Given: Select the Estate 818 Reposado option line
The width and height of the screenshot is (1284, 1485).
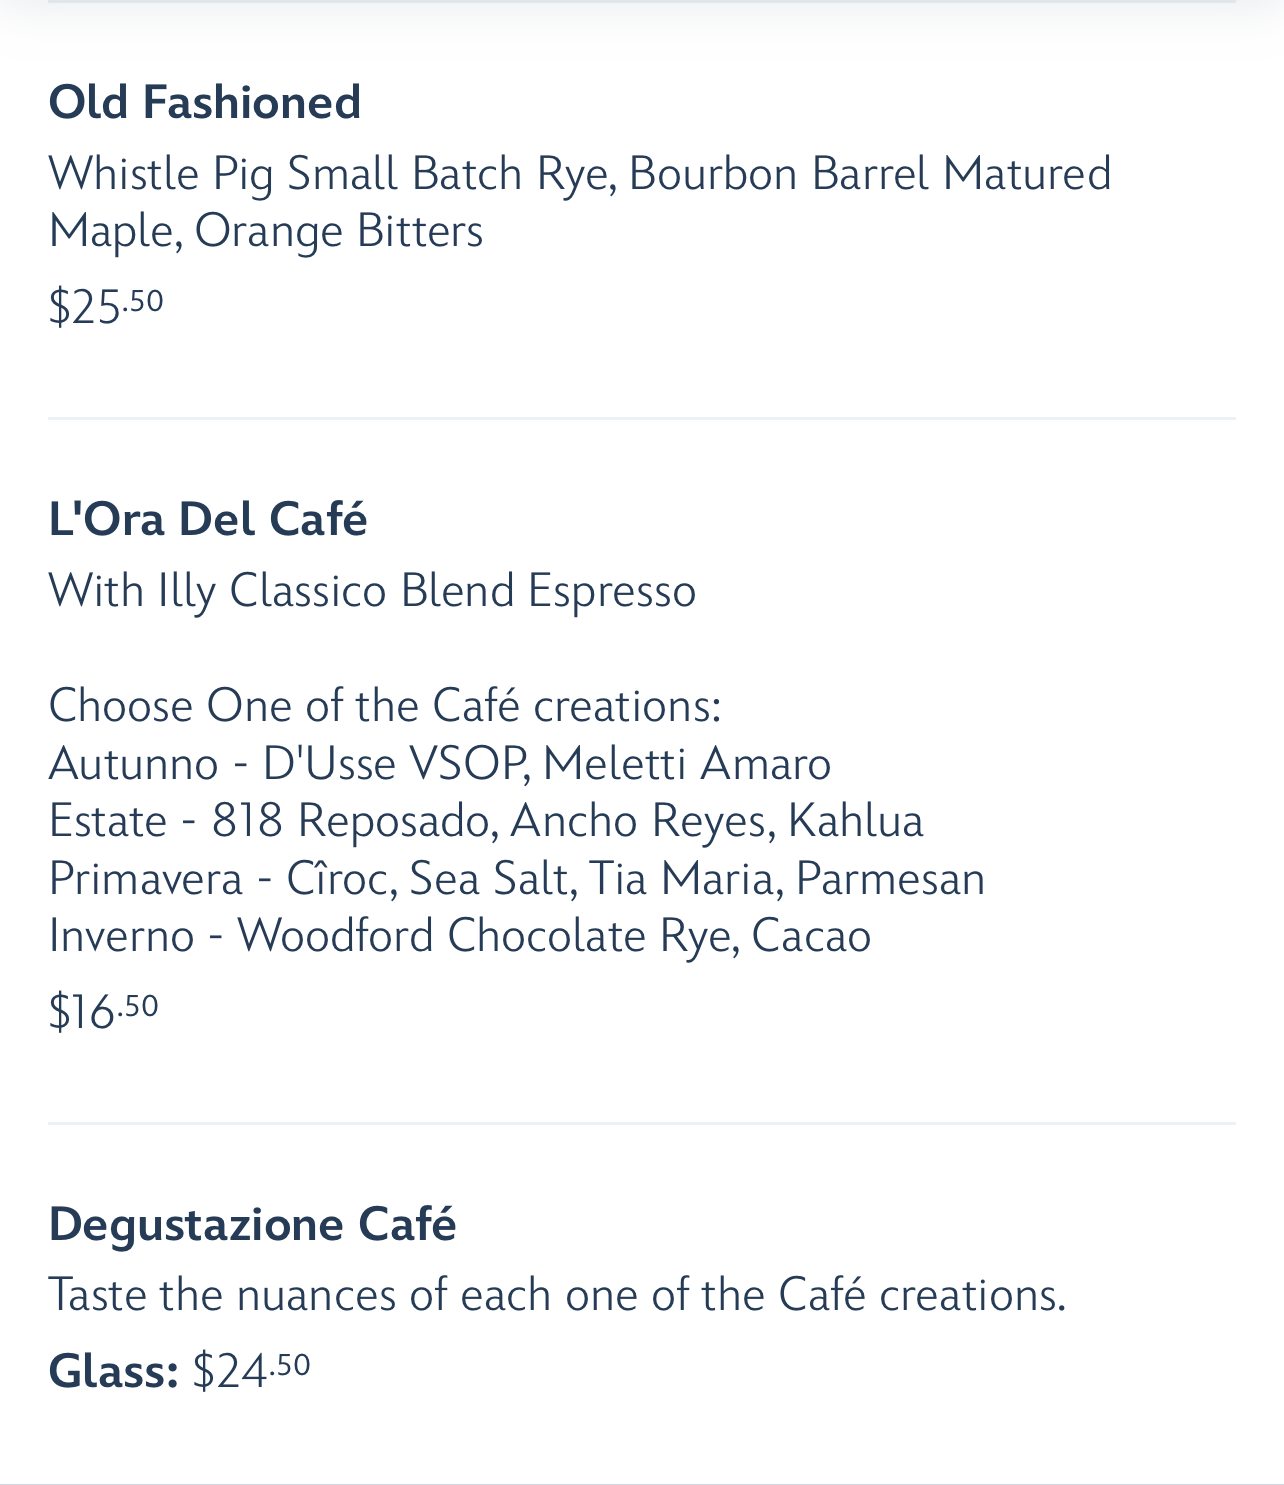Looking at the screenshot, I should (486, 821).
